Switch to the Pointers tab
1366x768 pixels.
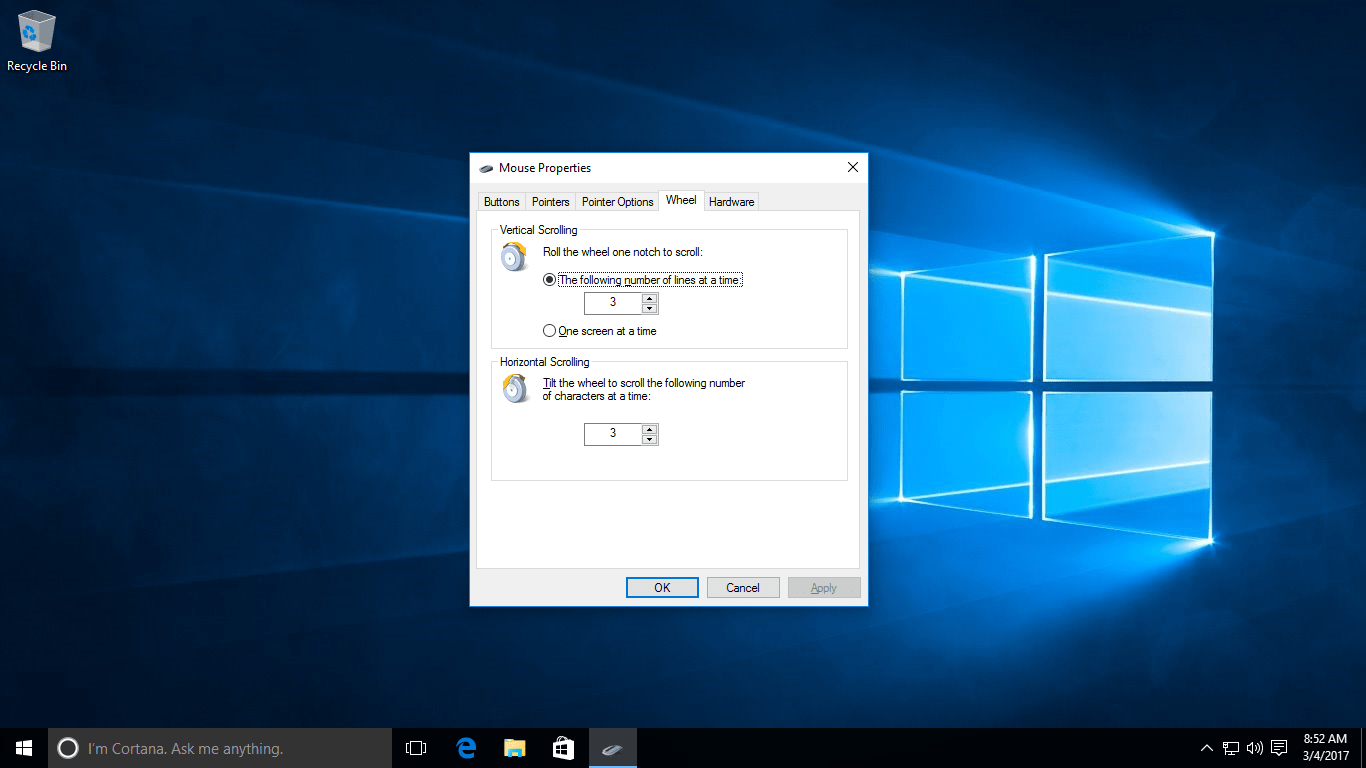[x=550, y=201]
